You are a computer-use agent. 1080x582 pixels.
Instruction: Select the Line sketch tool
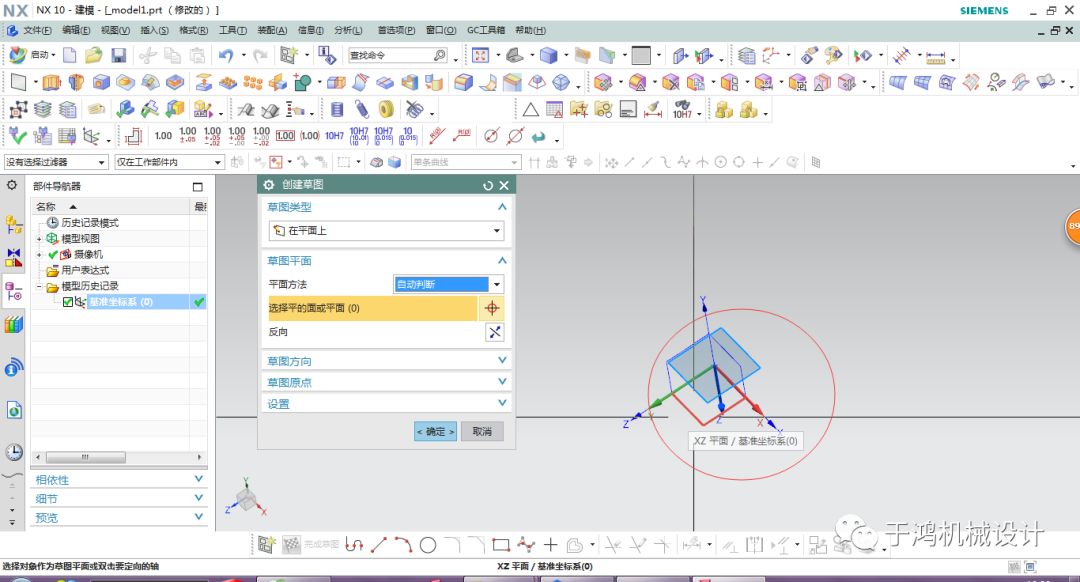[x=380, y=545]
